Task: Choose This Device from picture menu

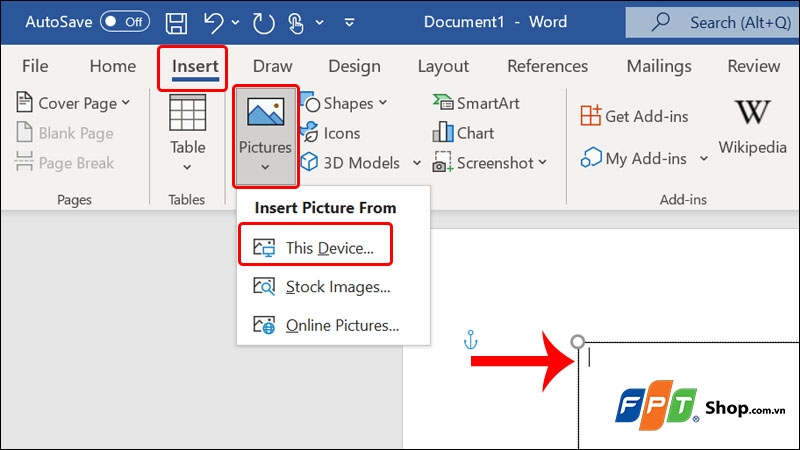Action: point(315,248)
